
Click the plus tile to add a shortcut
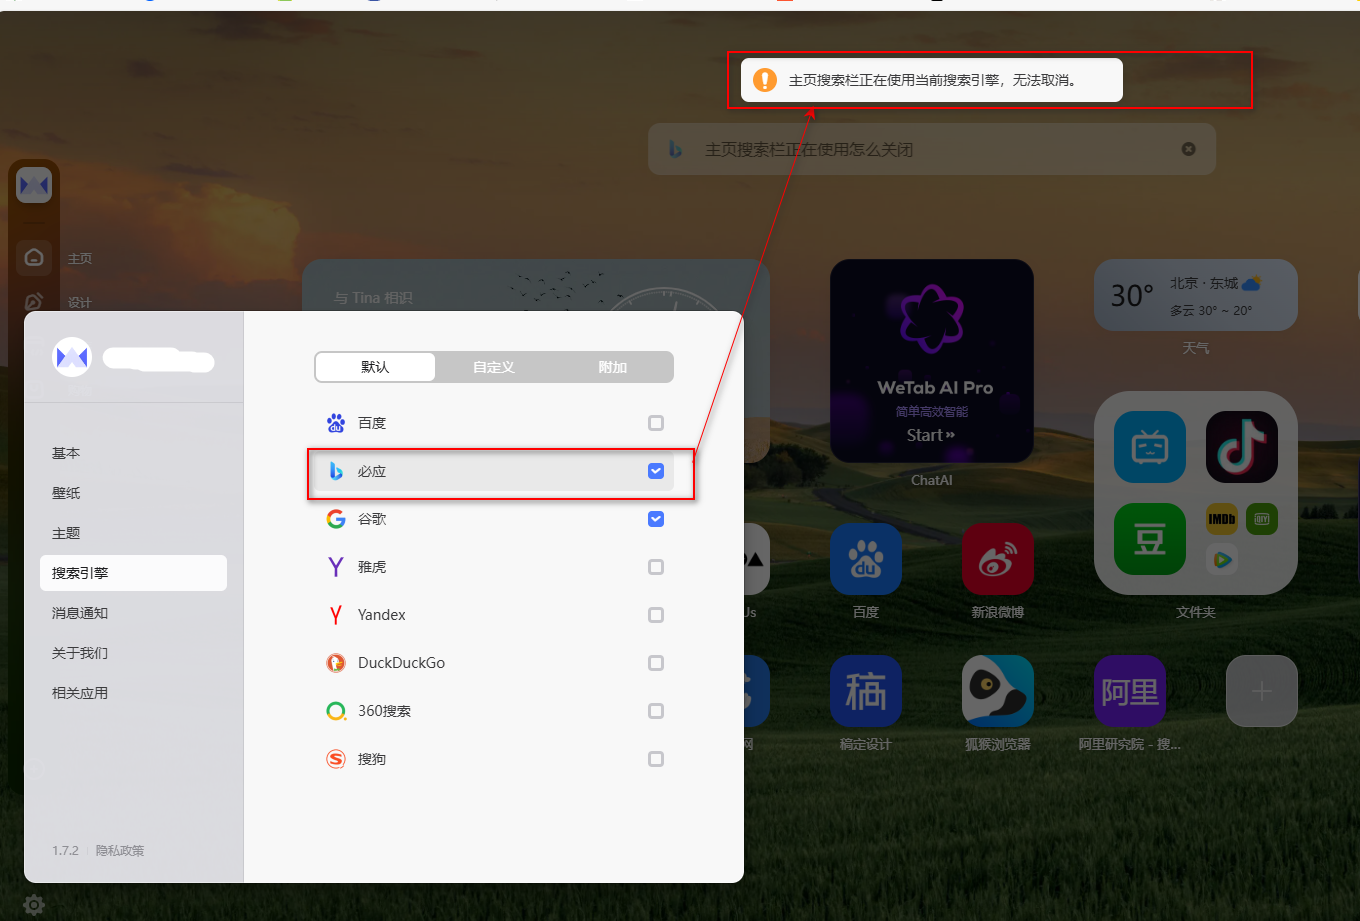[1262, 691]
